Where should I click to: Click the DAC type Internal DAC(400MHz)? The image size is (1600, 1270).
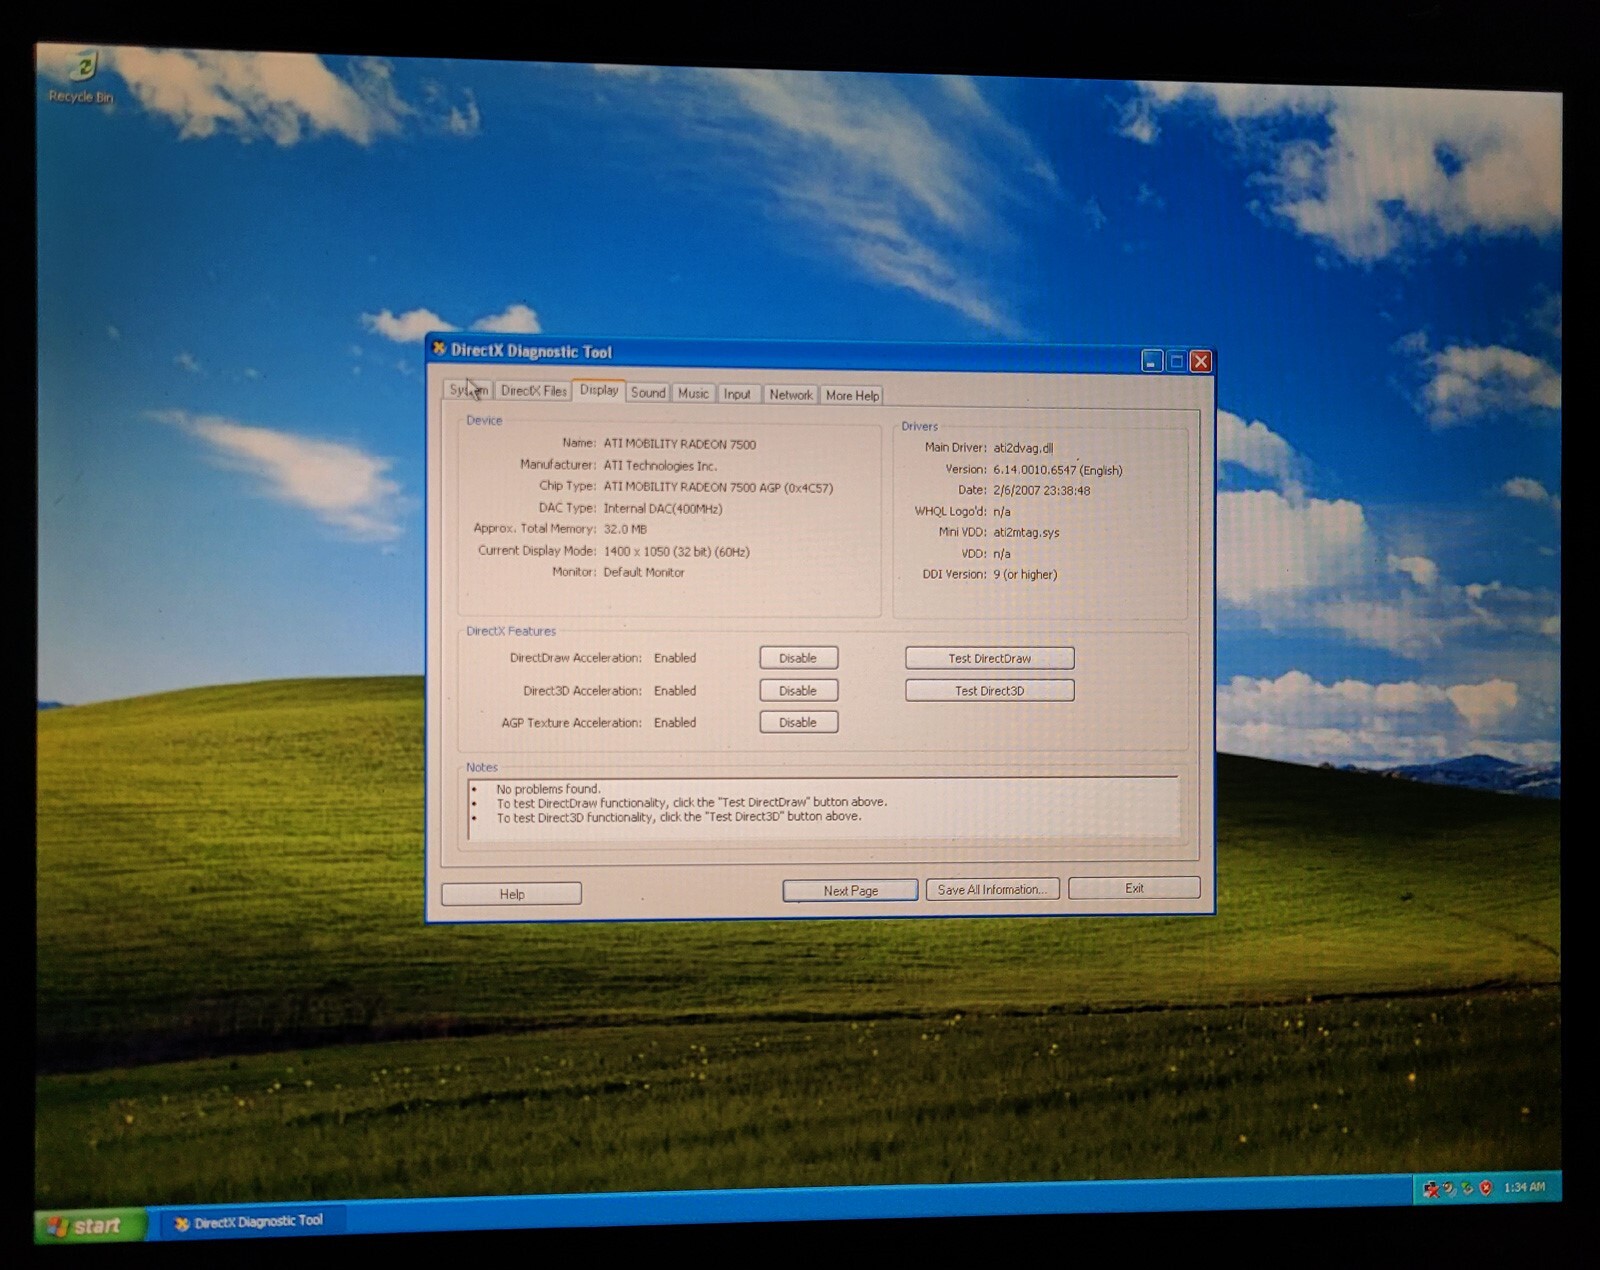click(x=662, y=508)
